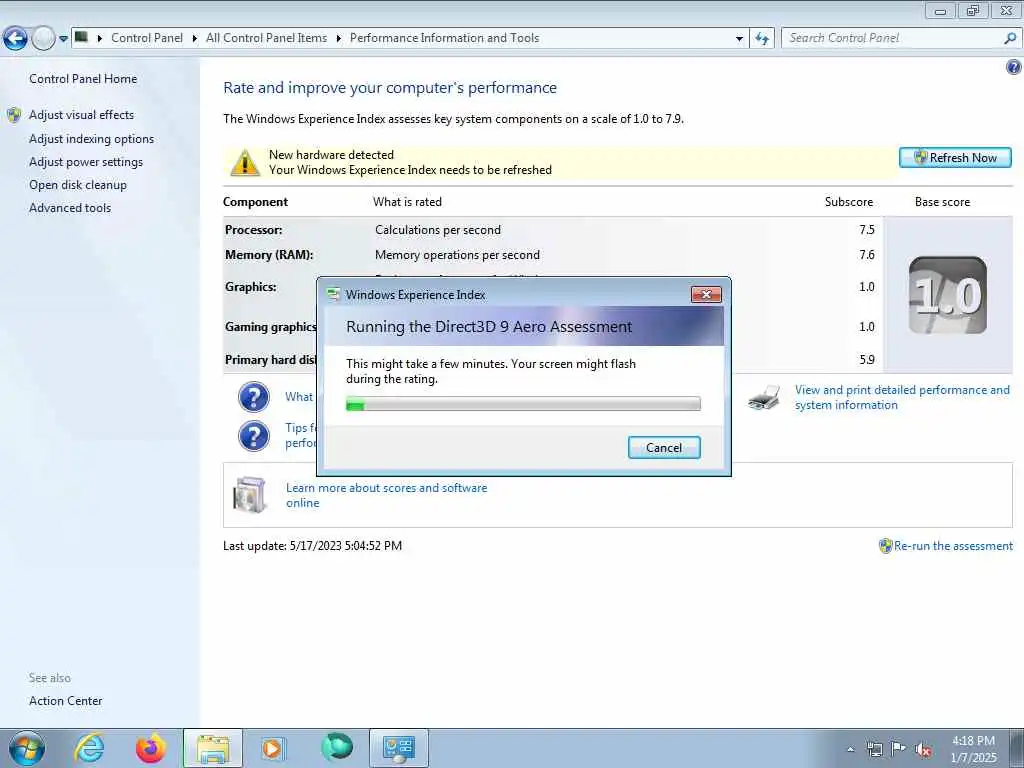The height and width of the screenshot is (768, 1024).
Task: Click 'Memory operations per second' text
Action: pyautogui.click(x=457, y=255)
